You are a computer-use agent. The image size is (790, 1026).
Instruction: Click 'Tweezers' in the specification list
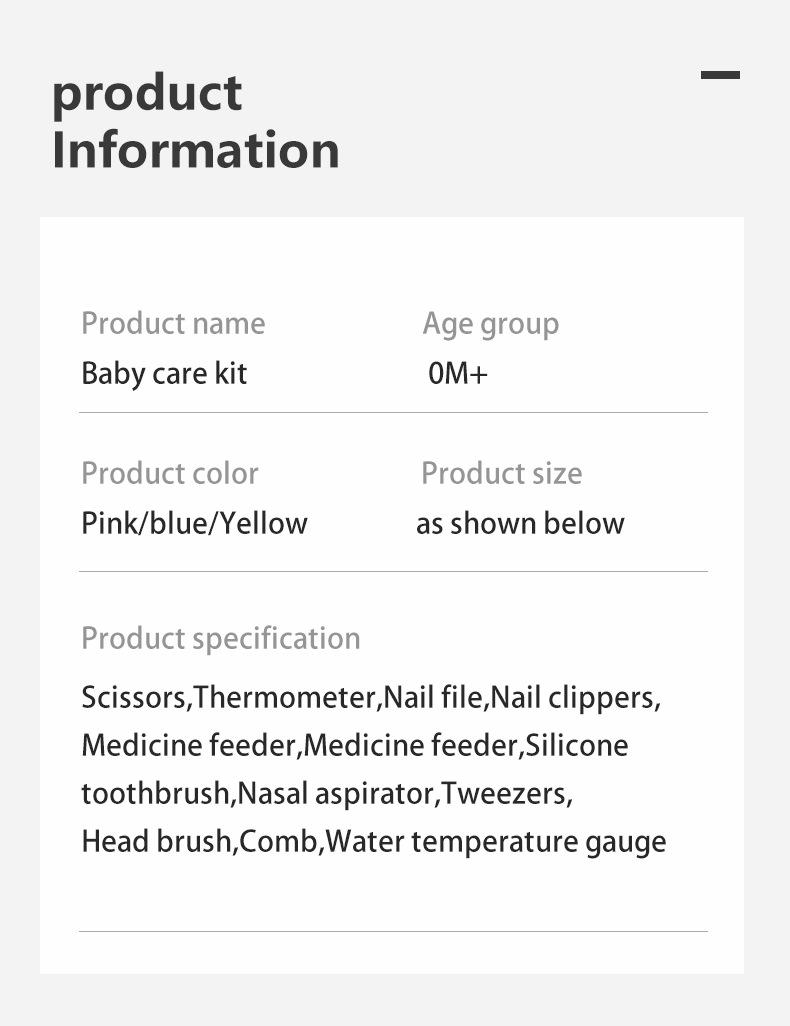(504, 793)
